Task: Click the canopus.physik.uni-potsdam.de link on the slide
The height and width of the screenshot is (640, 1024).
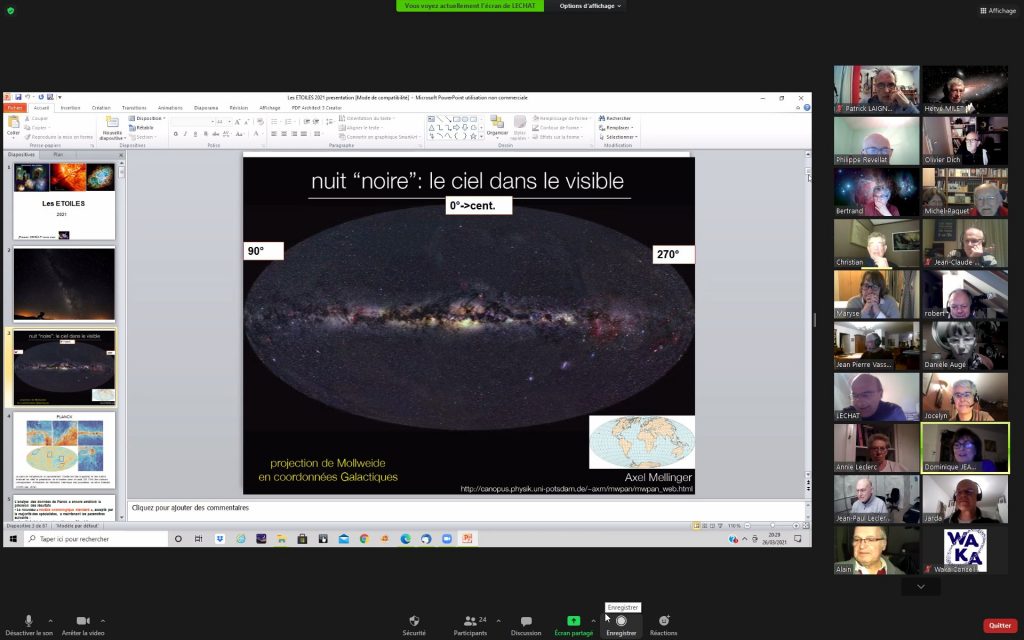Action: (x=576, y=488)
